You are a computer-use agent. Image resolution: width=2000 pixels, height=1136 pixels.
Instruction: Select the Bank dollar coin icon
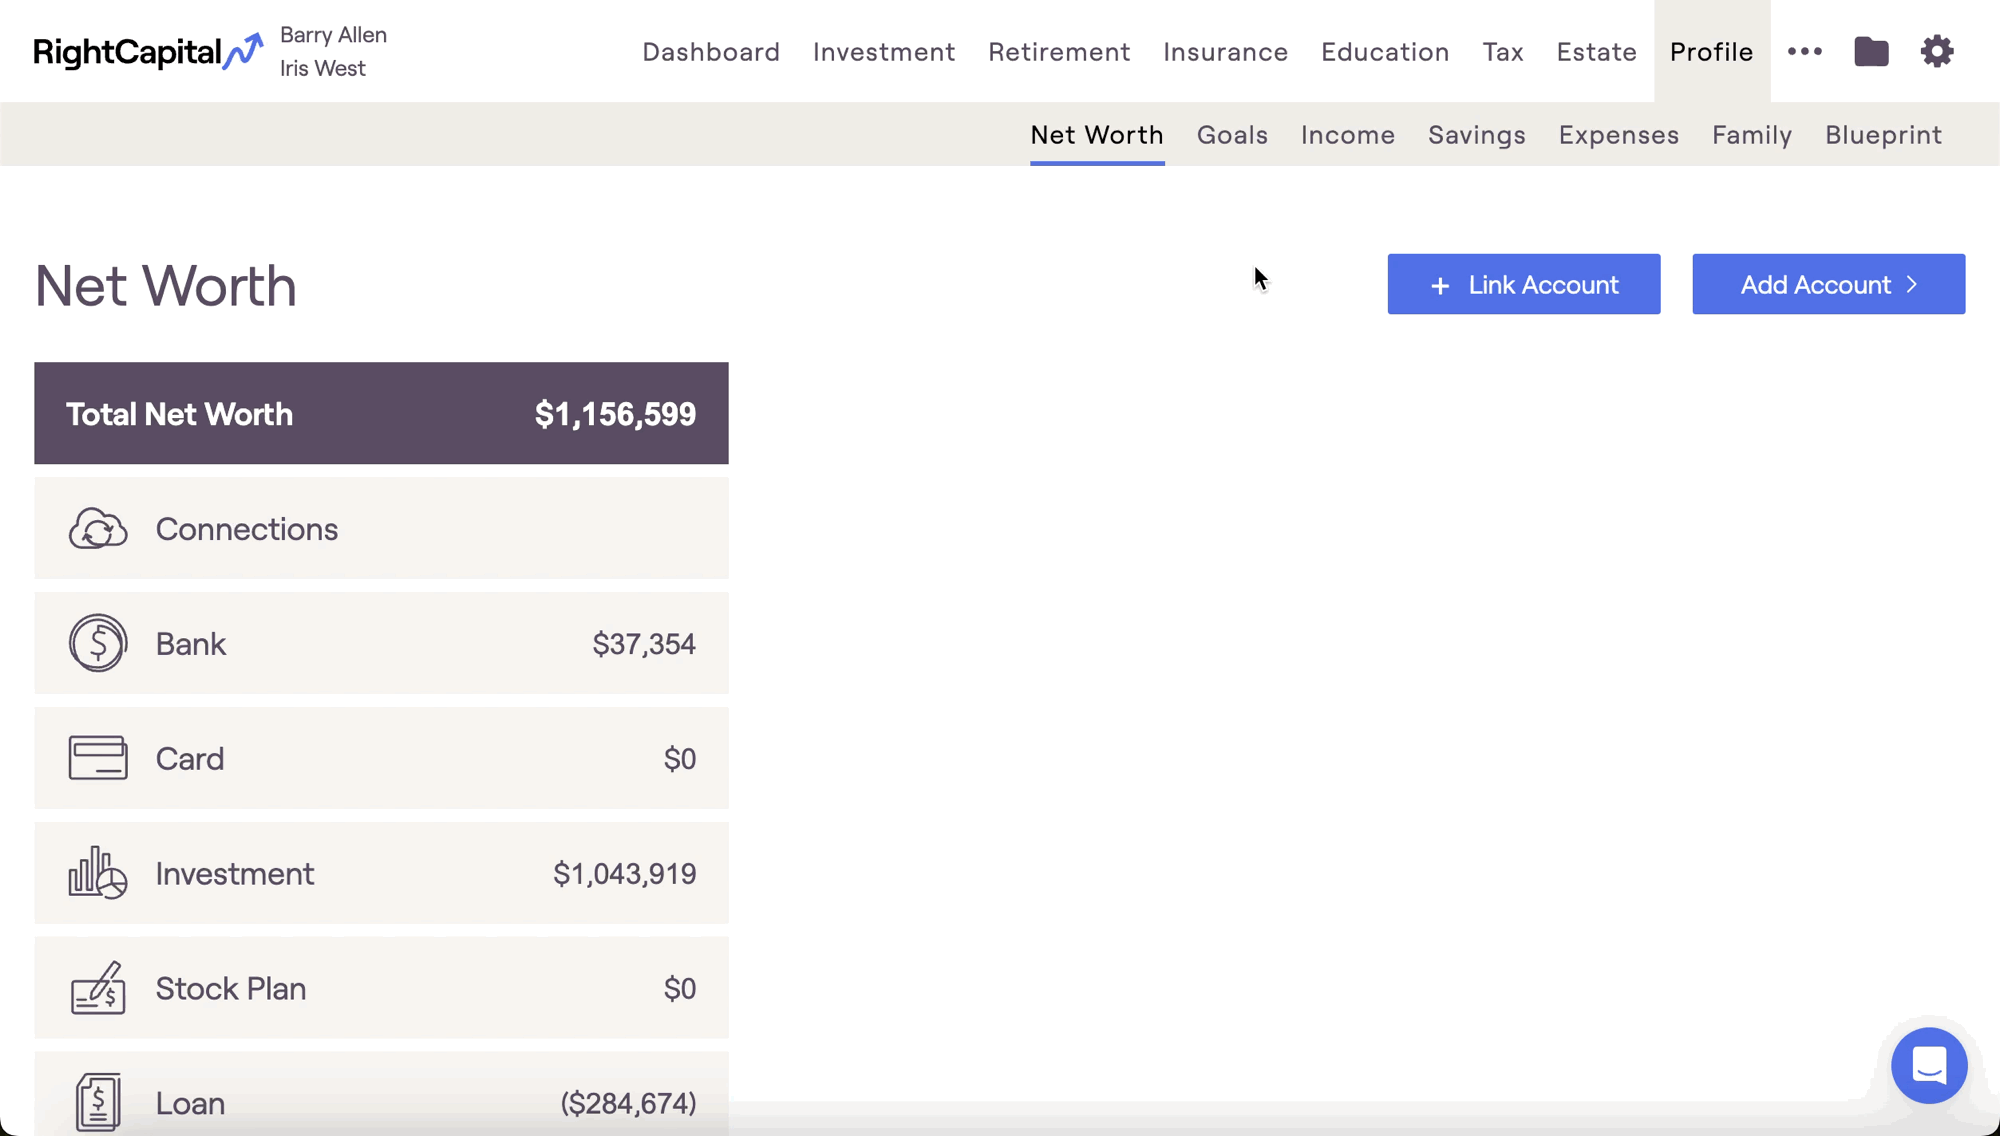pyautogui.click(x=98, y=643)
